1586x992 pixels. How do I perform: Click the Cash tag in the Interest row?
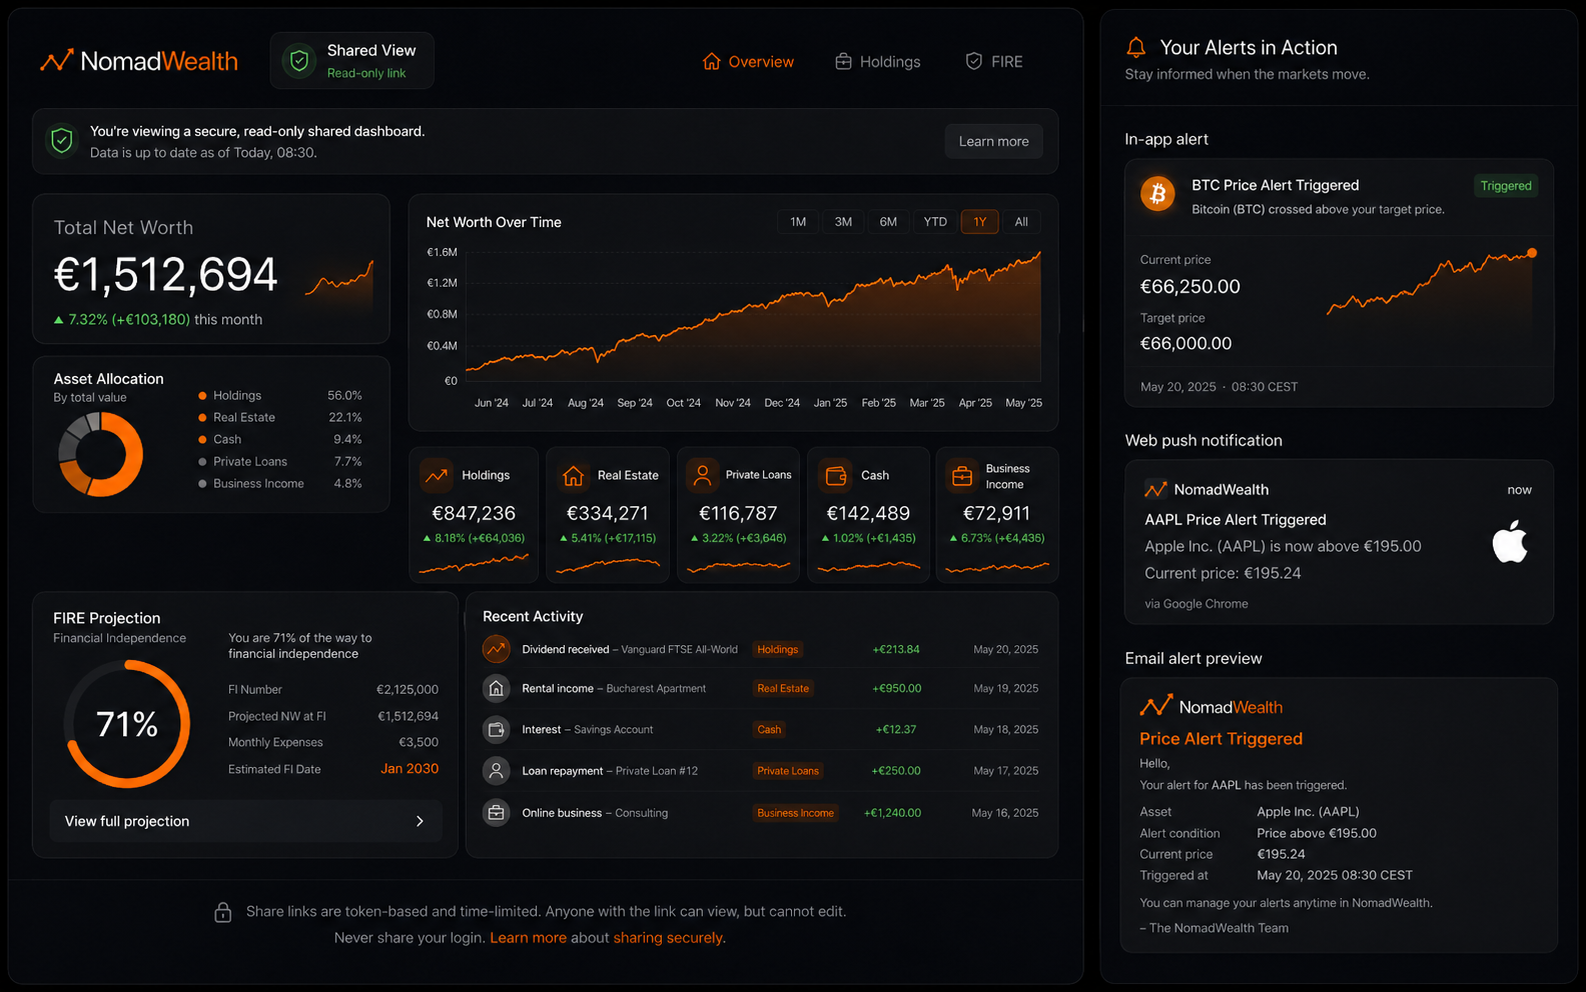[x=769, y=729]
